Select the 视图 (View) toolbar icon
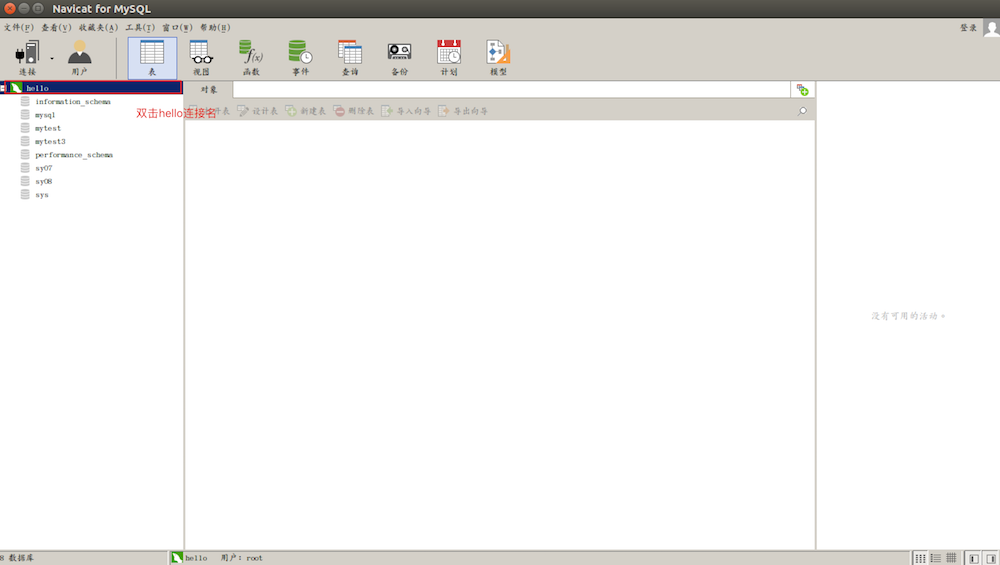This screenshot has height=565, width=1000. point(201,58)
